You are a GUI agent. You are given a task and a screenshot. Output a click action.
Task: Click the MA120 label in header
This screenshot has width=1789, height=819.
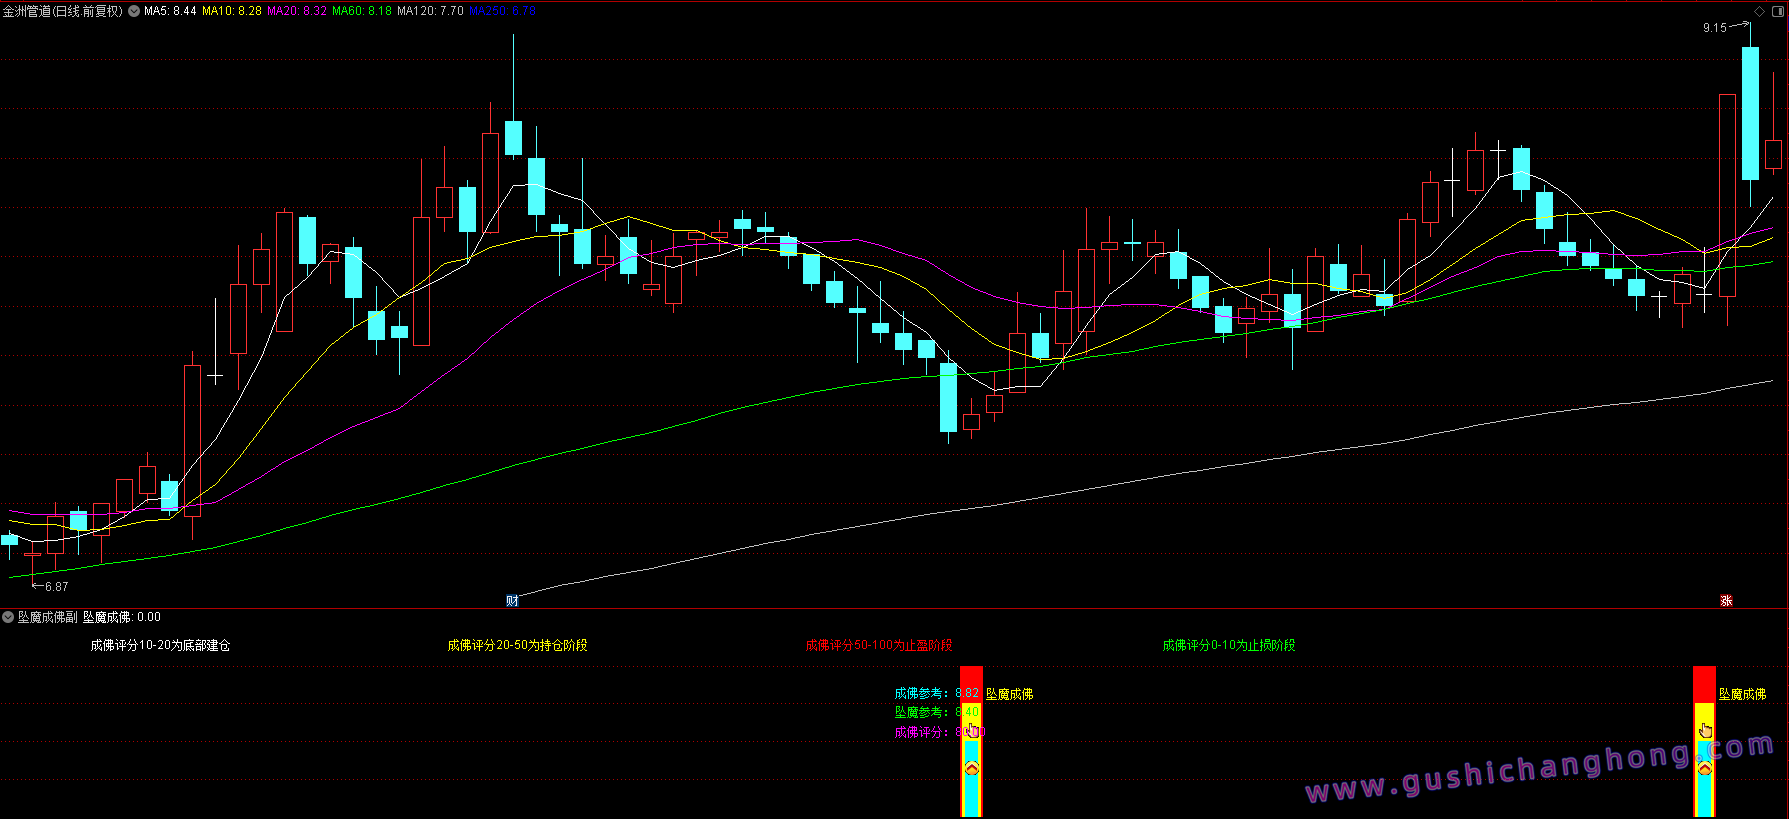coord(430,11)
